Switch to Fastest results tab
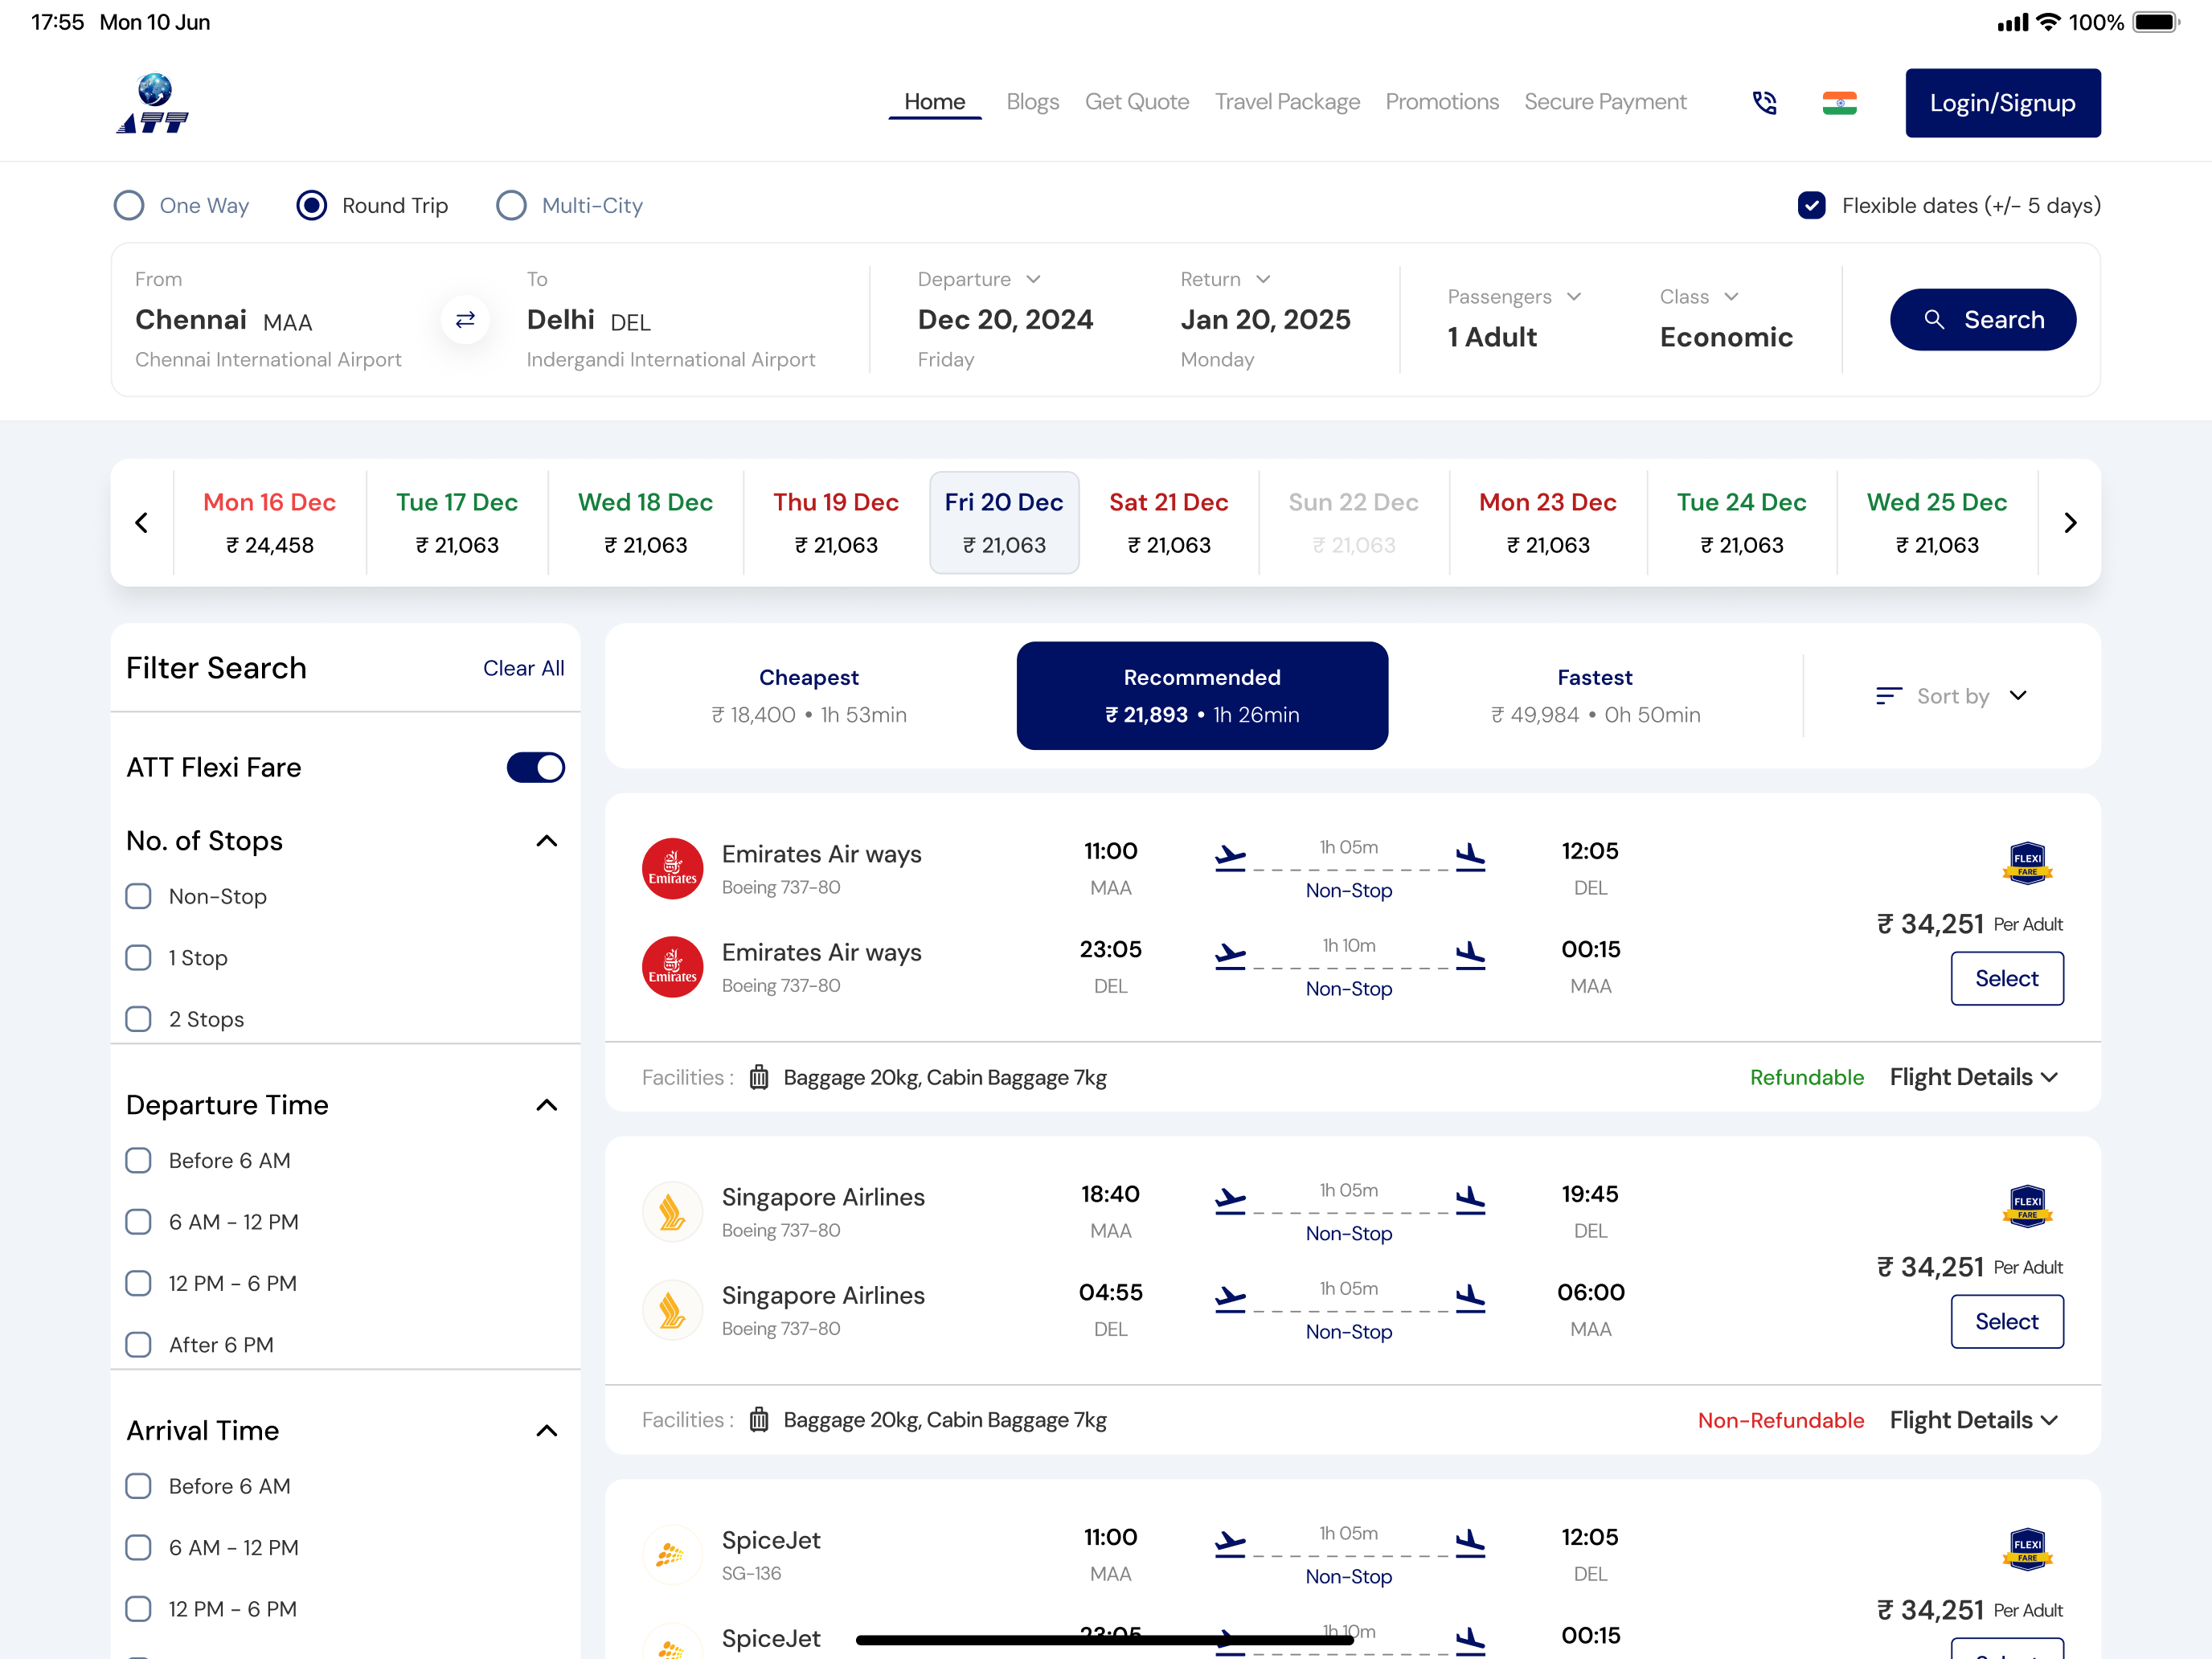 pyautogui.click(x=1595, y=696)
